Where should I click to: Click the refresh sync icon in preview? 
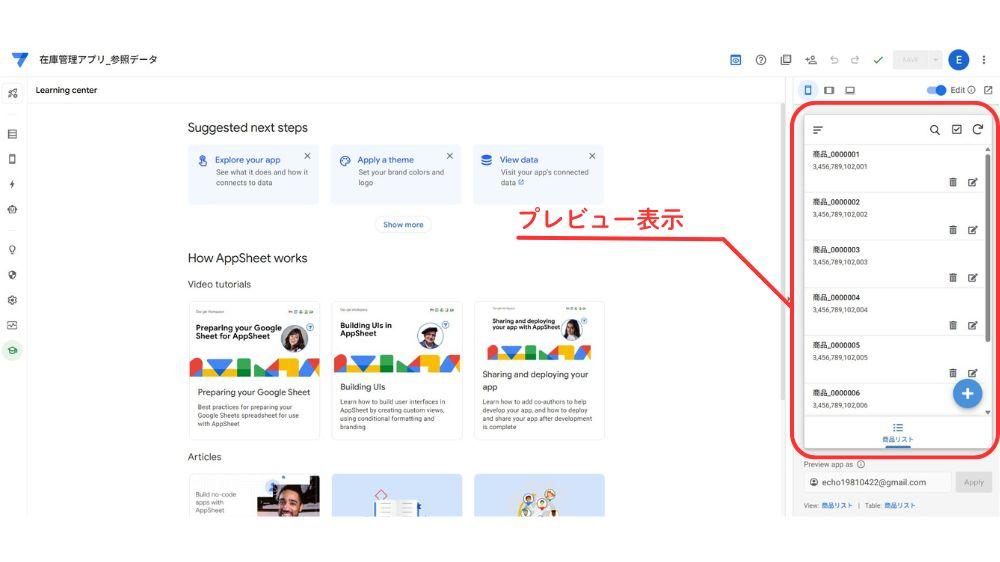[x=978, y=129]
